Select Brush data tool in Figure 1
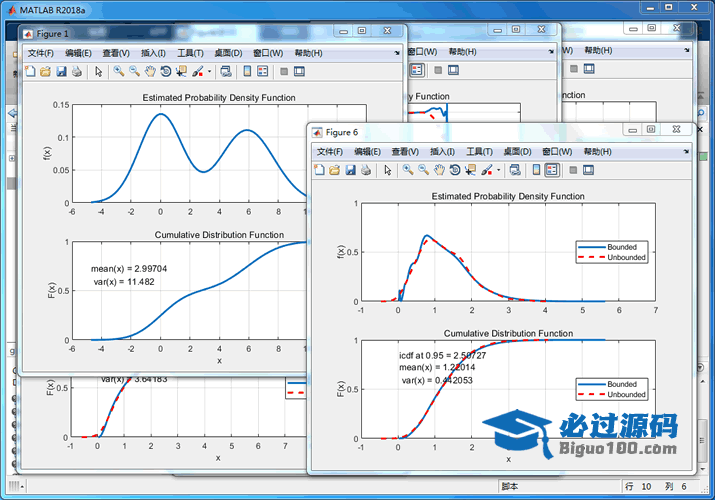The width and height of the screenshot is (715, 500). (197, 72)
